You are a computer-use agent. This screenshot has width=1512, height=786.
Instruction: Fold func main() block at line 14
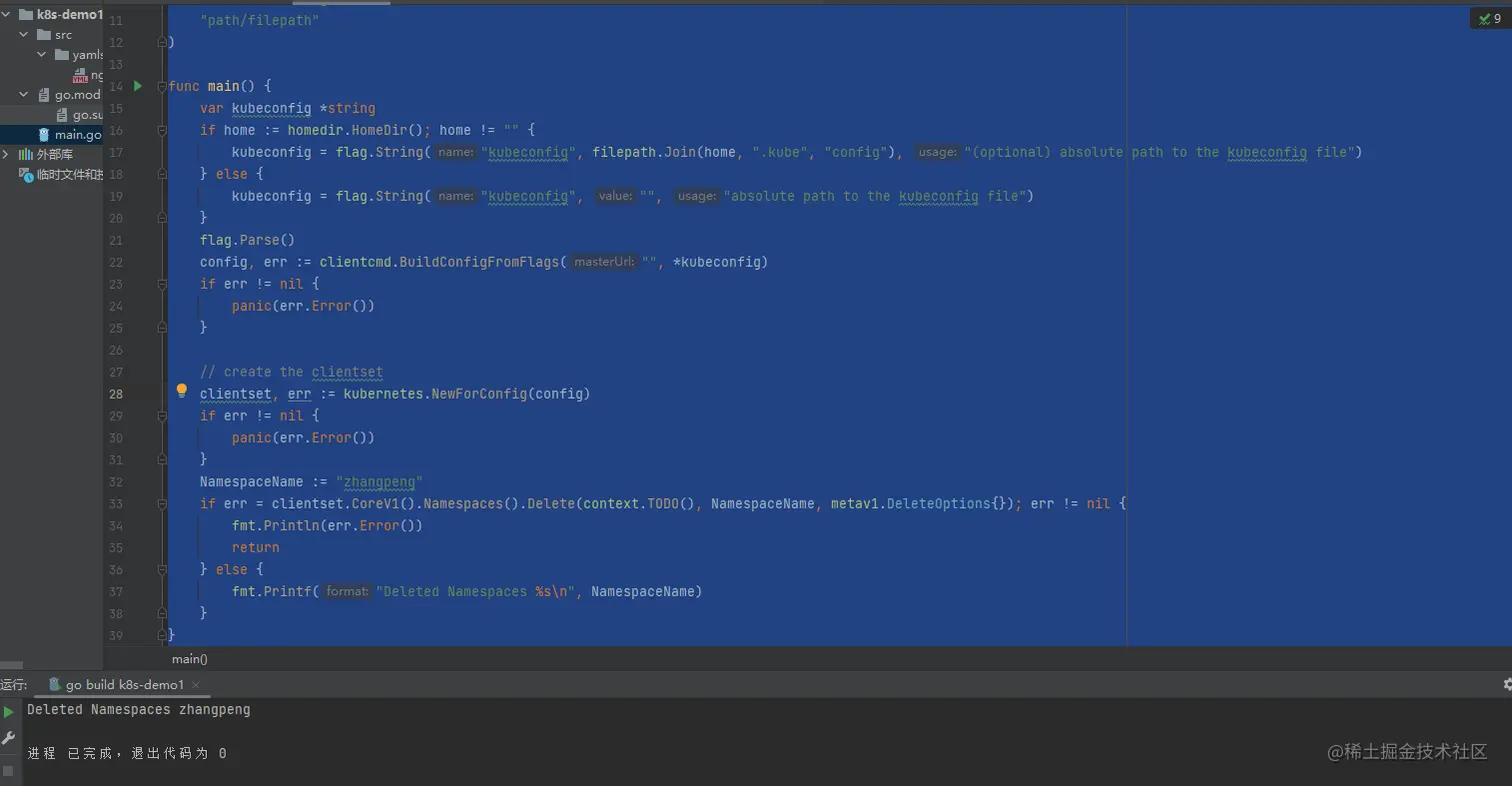point(160,86)
